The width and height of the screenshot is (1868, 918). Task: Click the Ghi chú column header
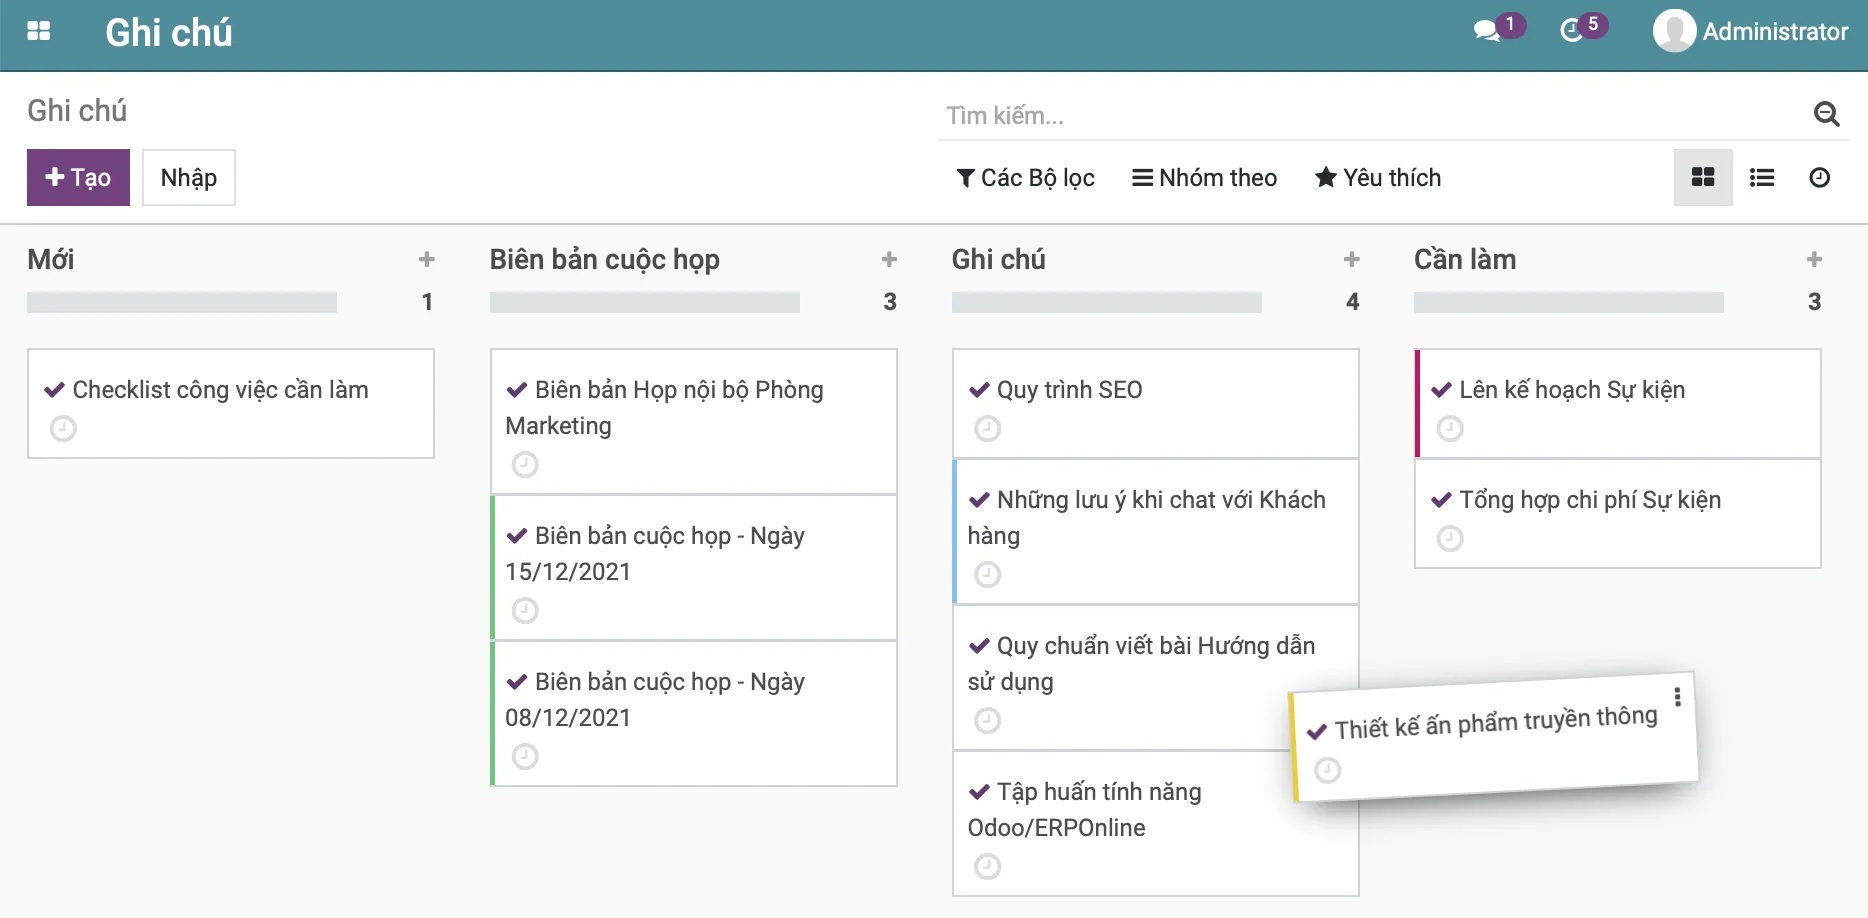coord(998,260)
